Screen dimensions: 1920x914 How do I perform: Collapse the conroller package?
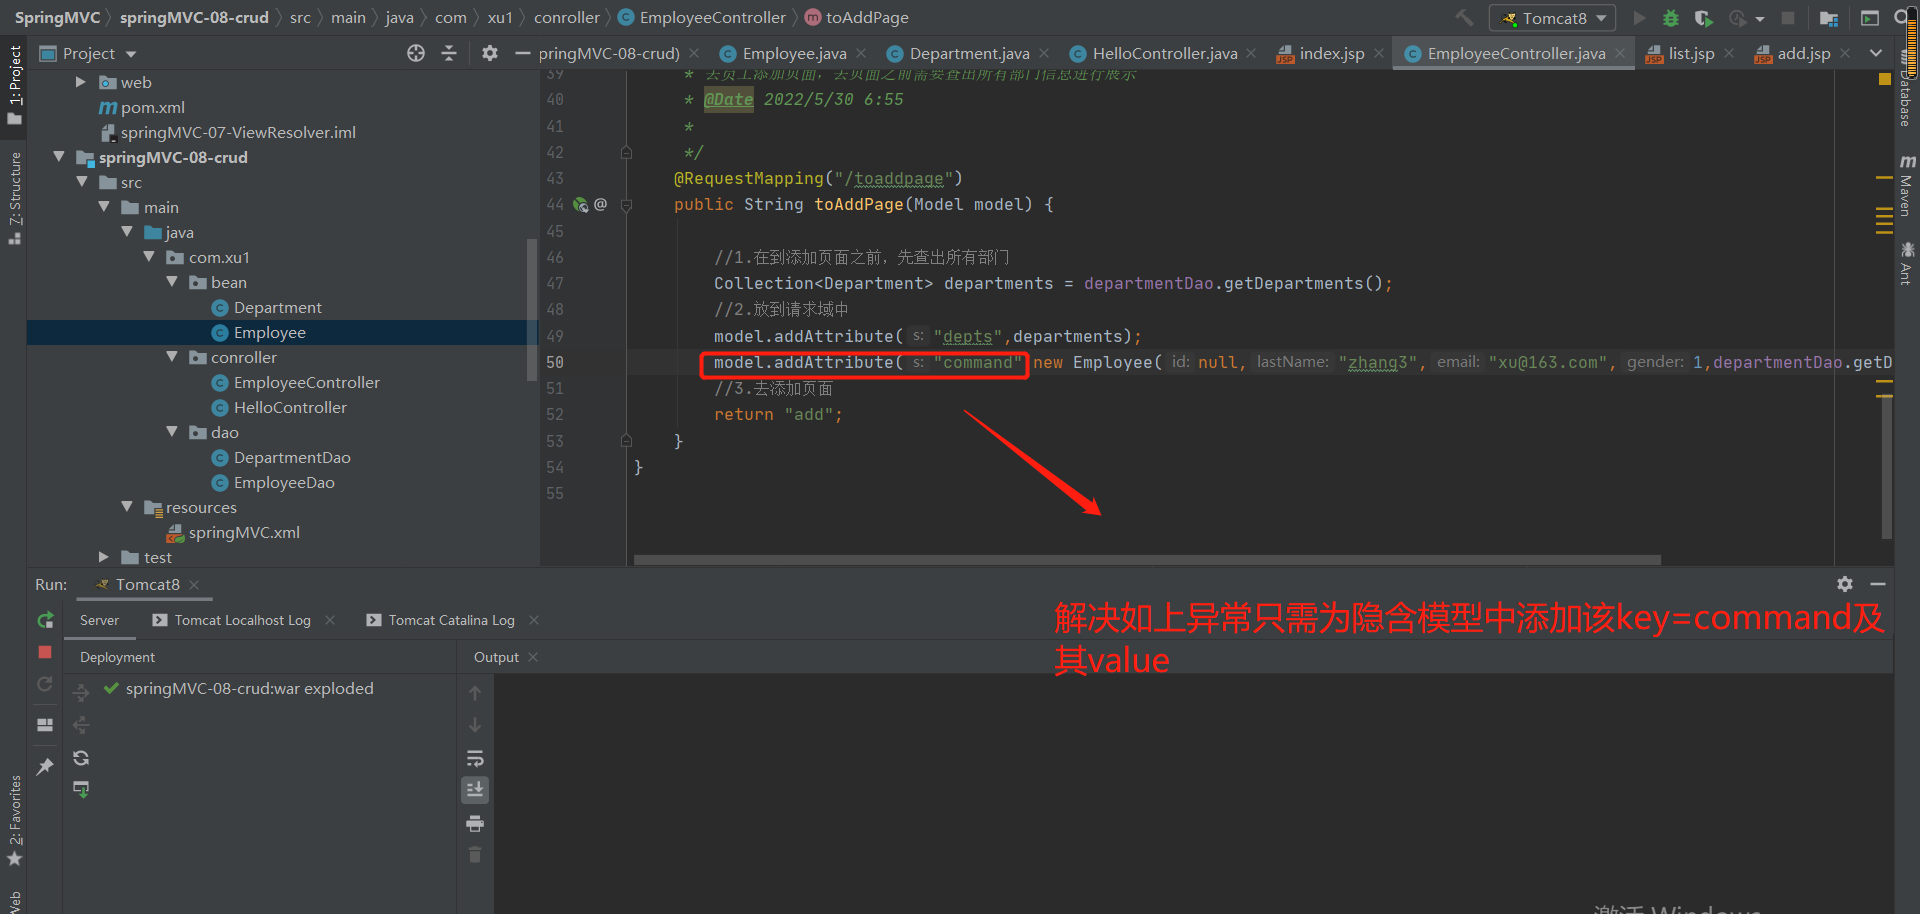(172, 357)
